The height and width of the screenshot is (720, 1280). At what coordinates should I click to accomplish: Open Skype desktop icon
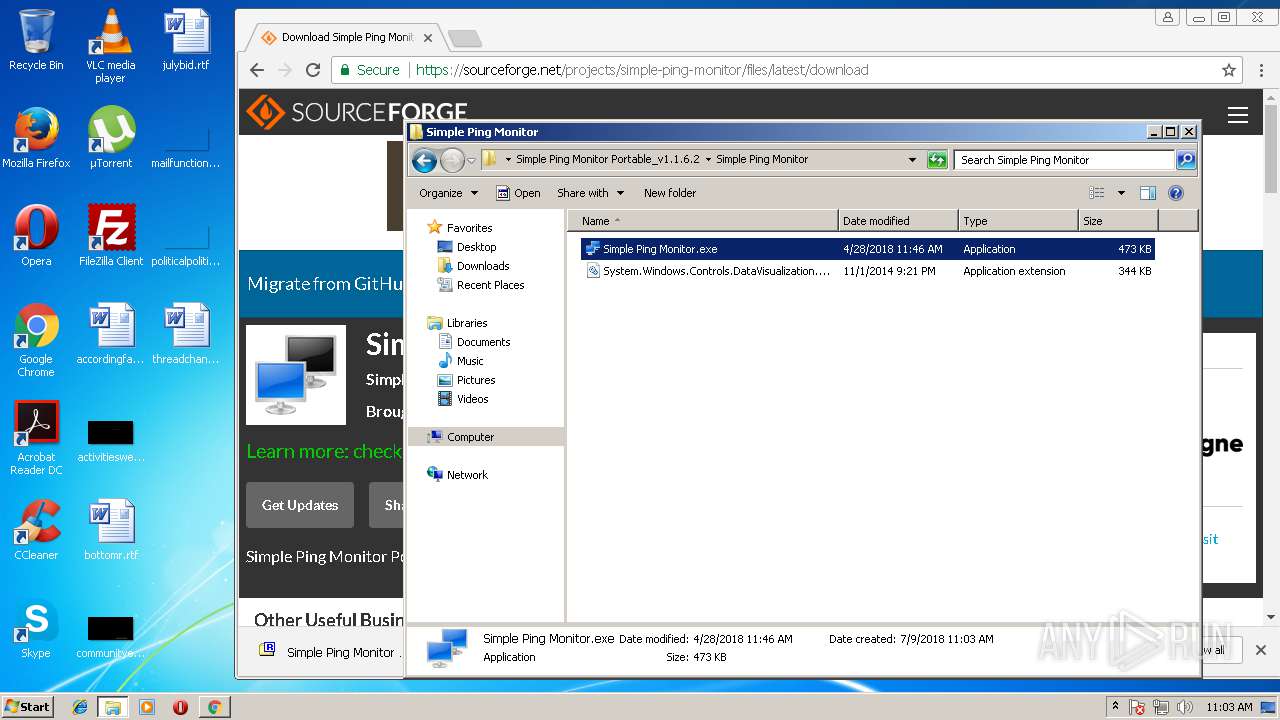tap(36, 629)
